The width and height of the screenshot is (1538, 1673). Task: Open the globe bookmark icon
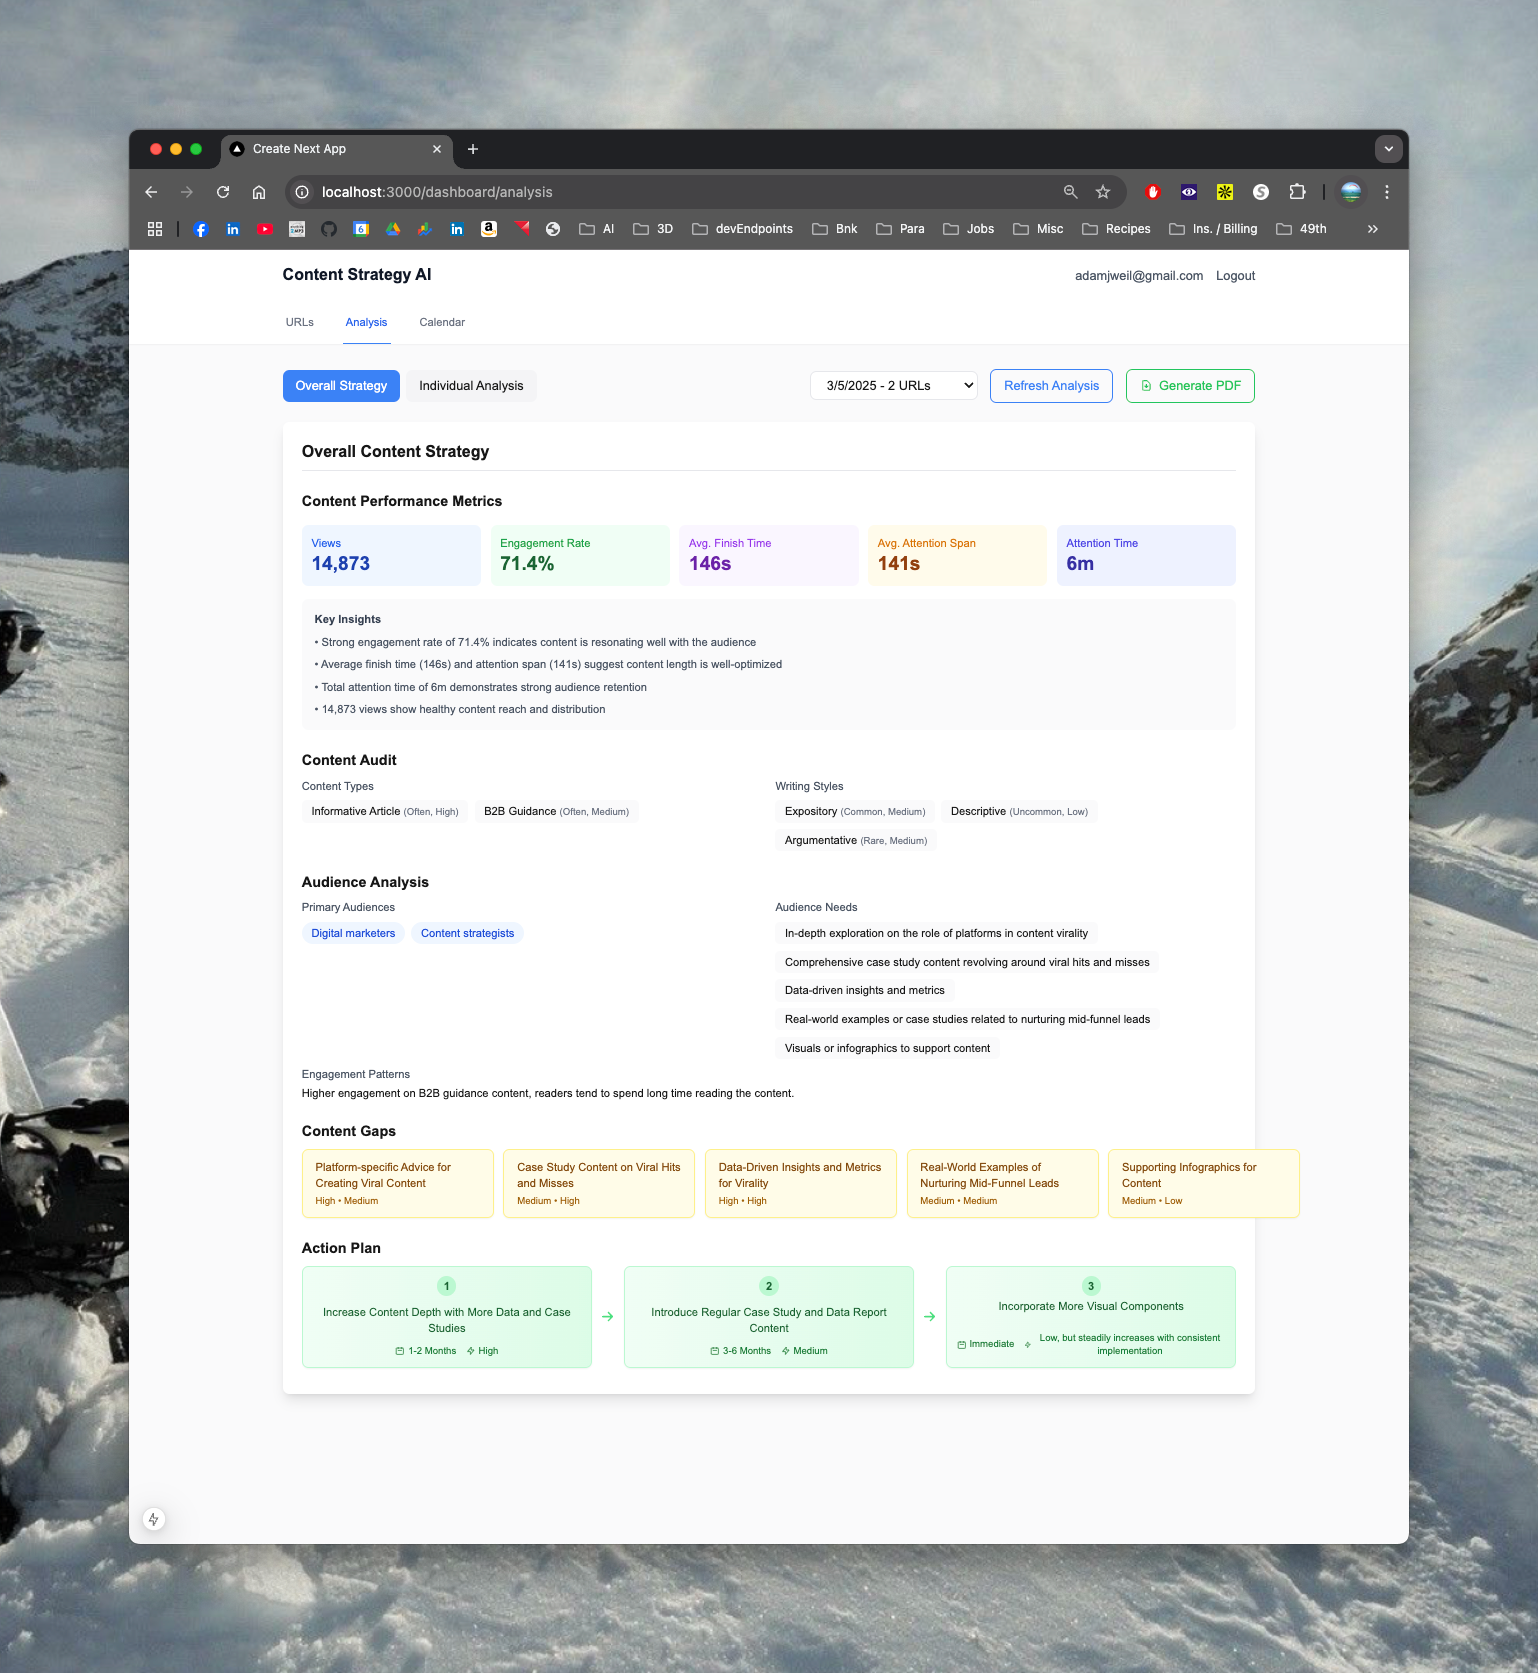click(x=553, y=229)
